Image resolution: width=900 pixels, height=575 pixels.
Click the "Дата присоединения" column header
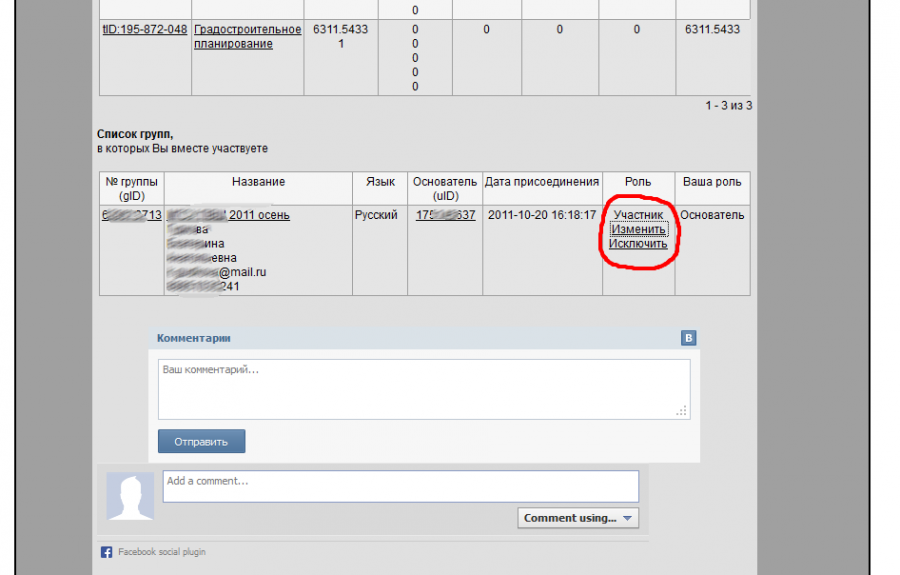tap(542, 182)
